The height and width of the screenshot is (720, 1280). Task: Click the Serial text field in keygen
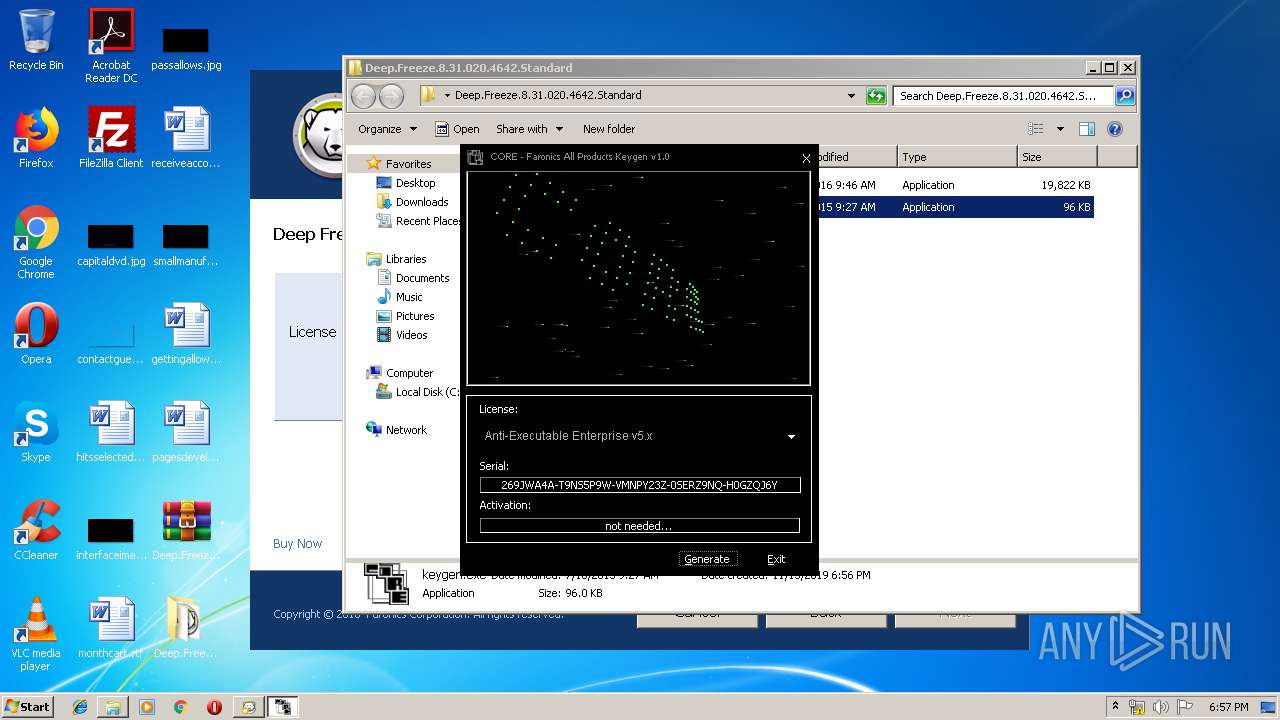(640, 485)
